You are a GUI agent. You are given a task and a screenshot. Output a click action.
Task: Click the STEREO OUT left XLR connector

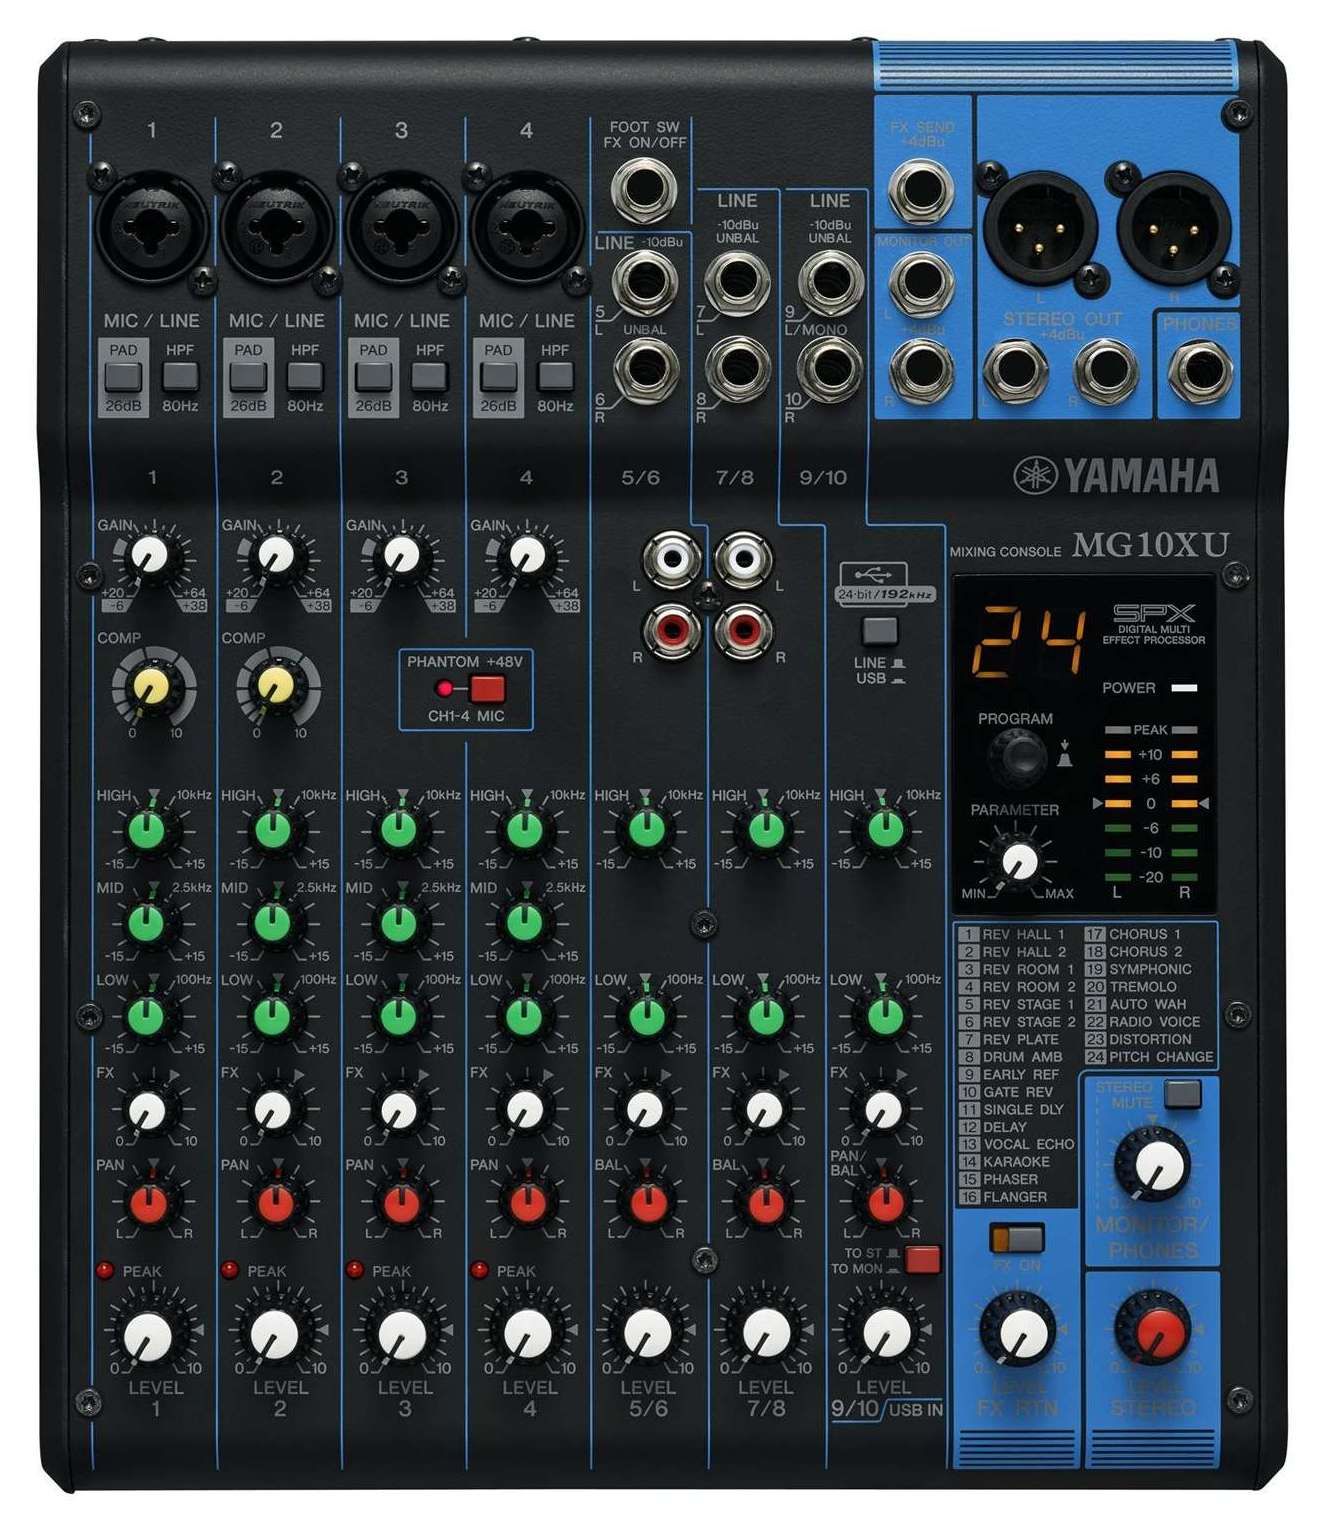pos(1040,229)
